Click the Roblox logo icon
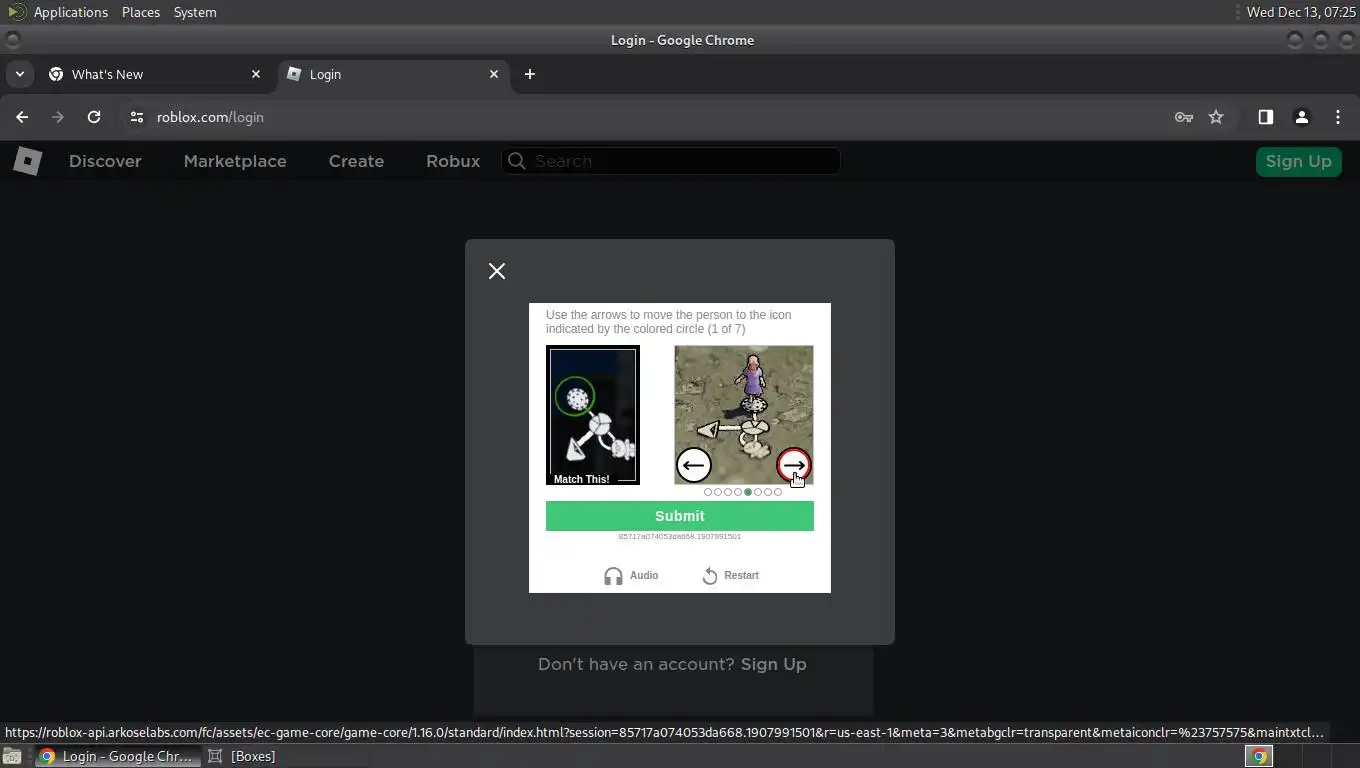 [x=27, y=161]
